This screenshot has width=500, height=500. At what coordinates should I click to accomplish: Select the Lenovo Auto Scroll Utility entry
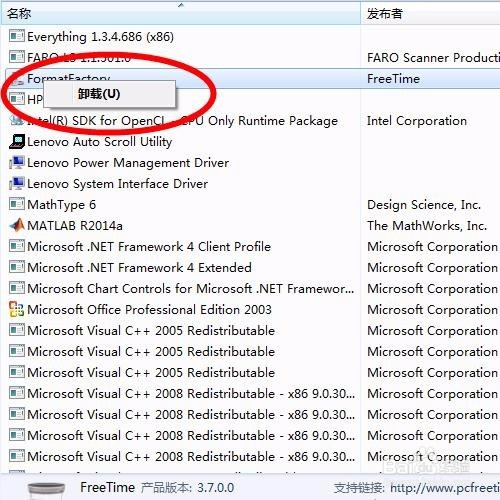(x=100, y=142)
